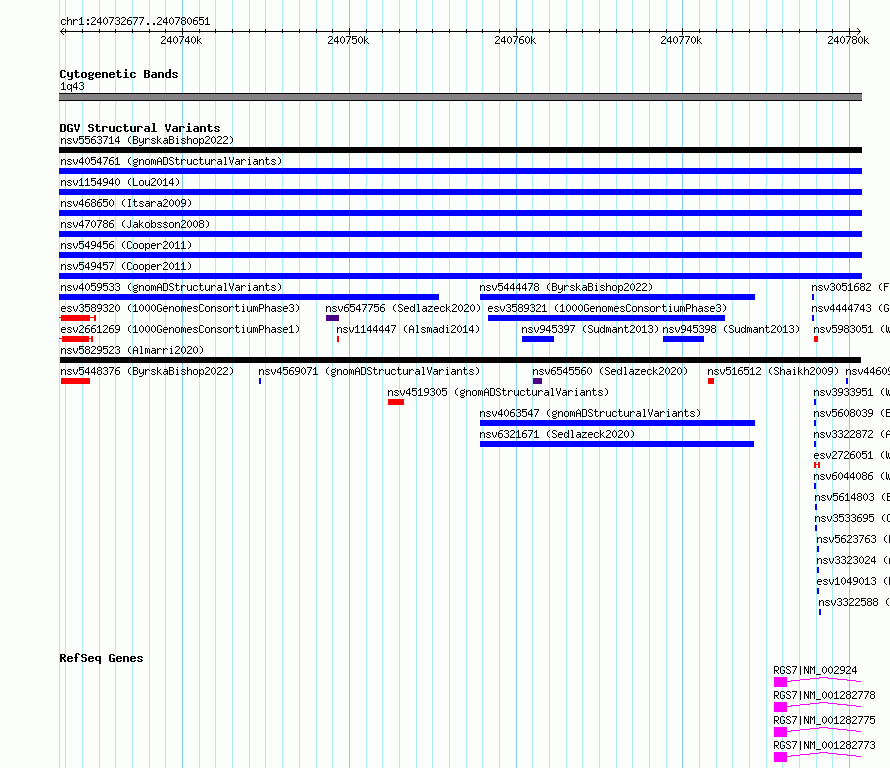Screen dimensions: 890x768
Task: Open the RGS7|NM_001282778 transcript label
Action: [x=824, y=695]
